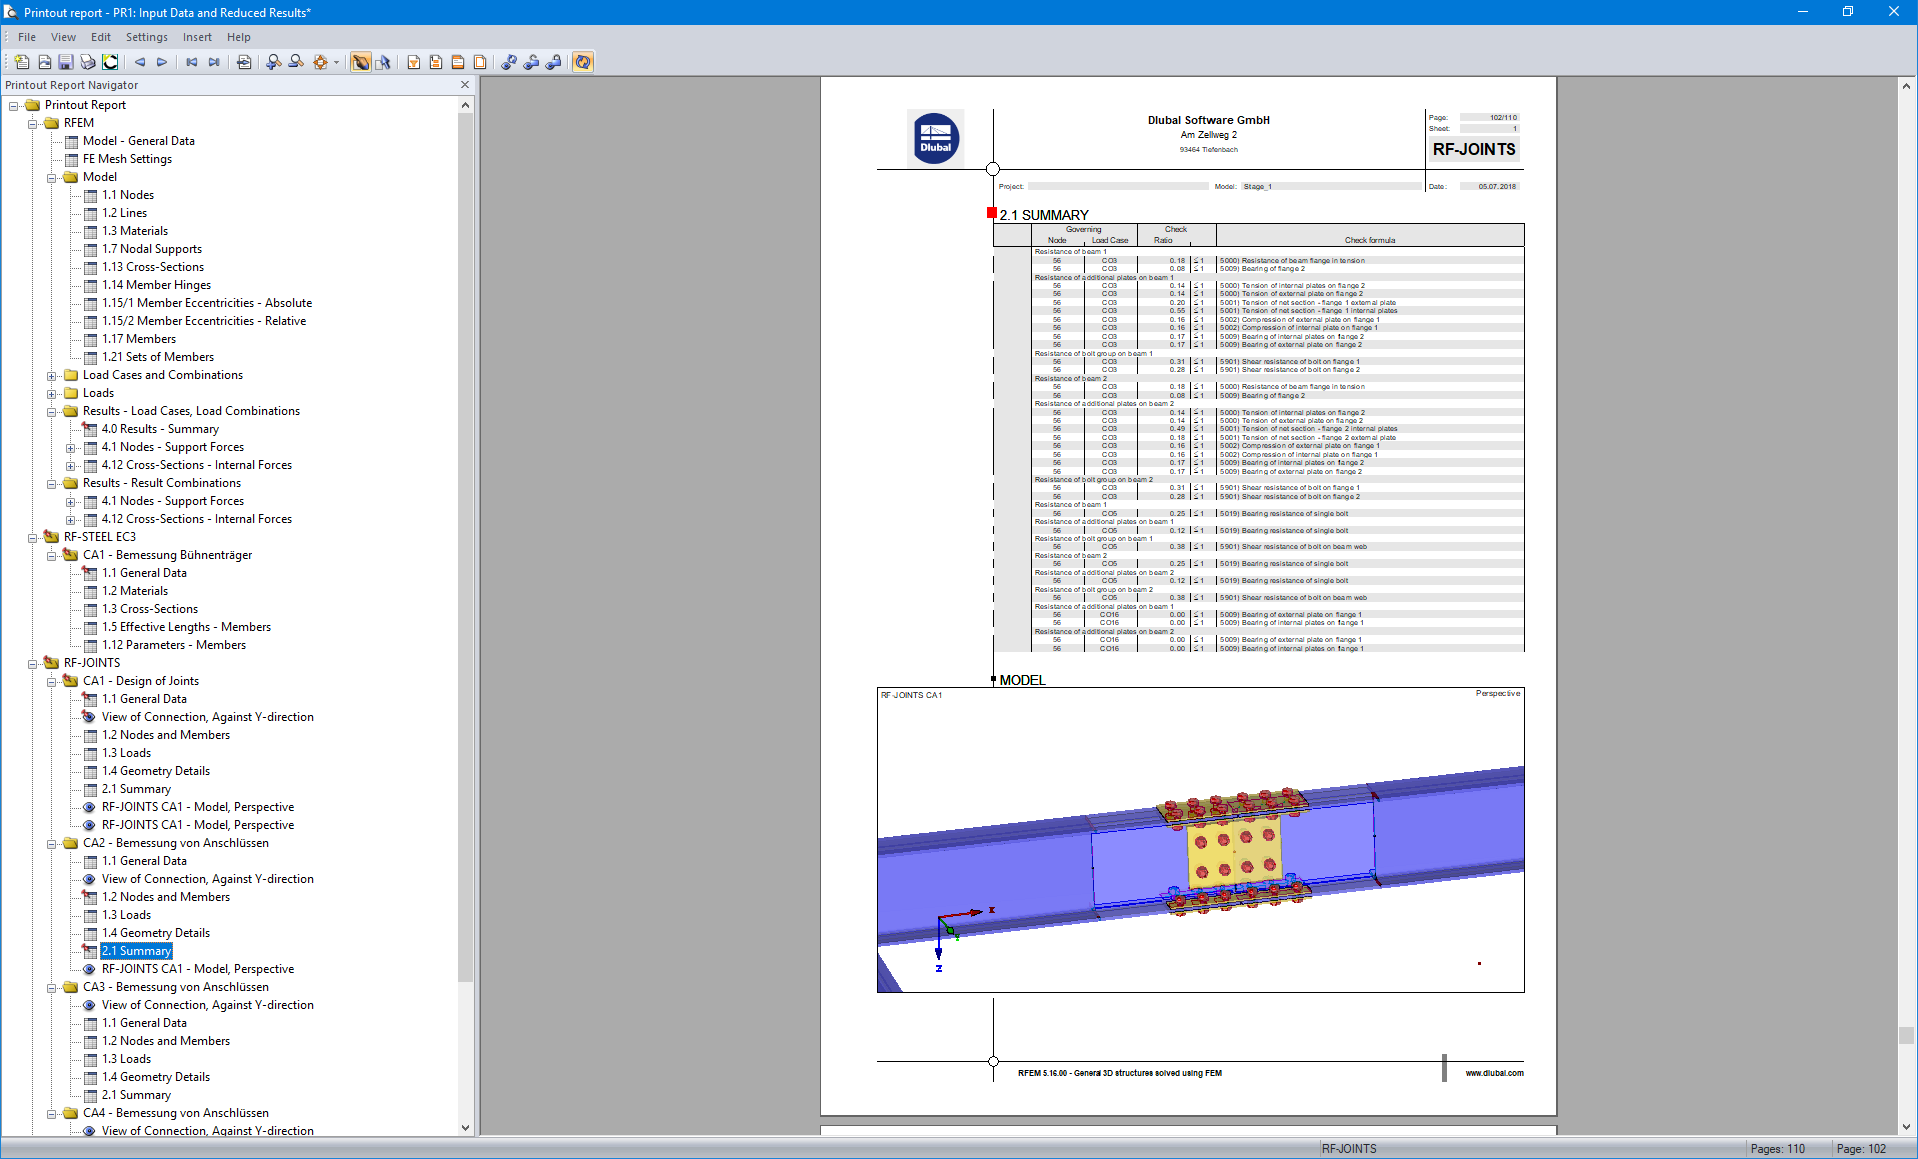Collapse the RF-STEEL EC3 node
Viewport: 1918px width, 1159px height.
(x=33, y=537)
